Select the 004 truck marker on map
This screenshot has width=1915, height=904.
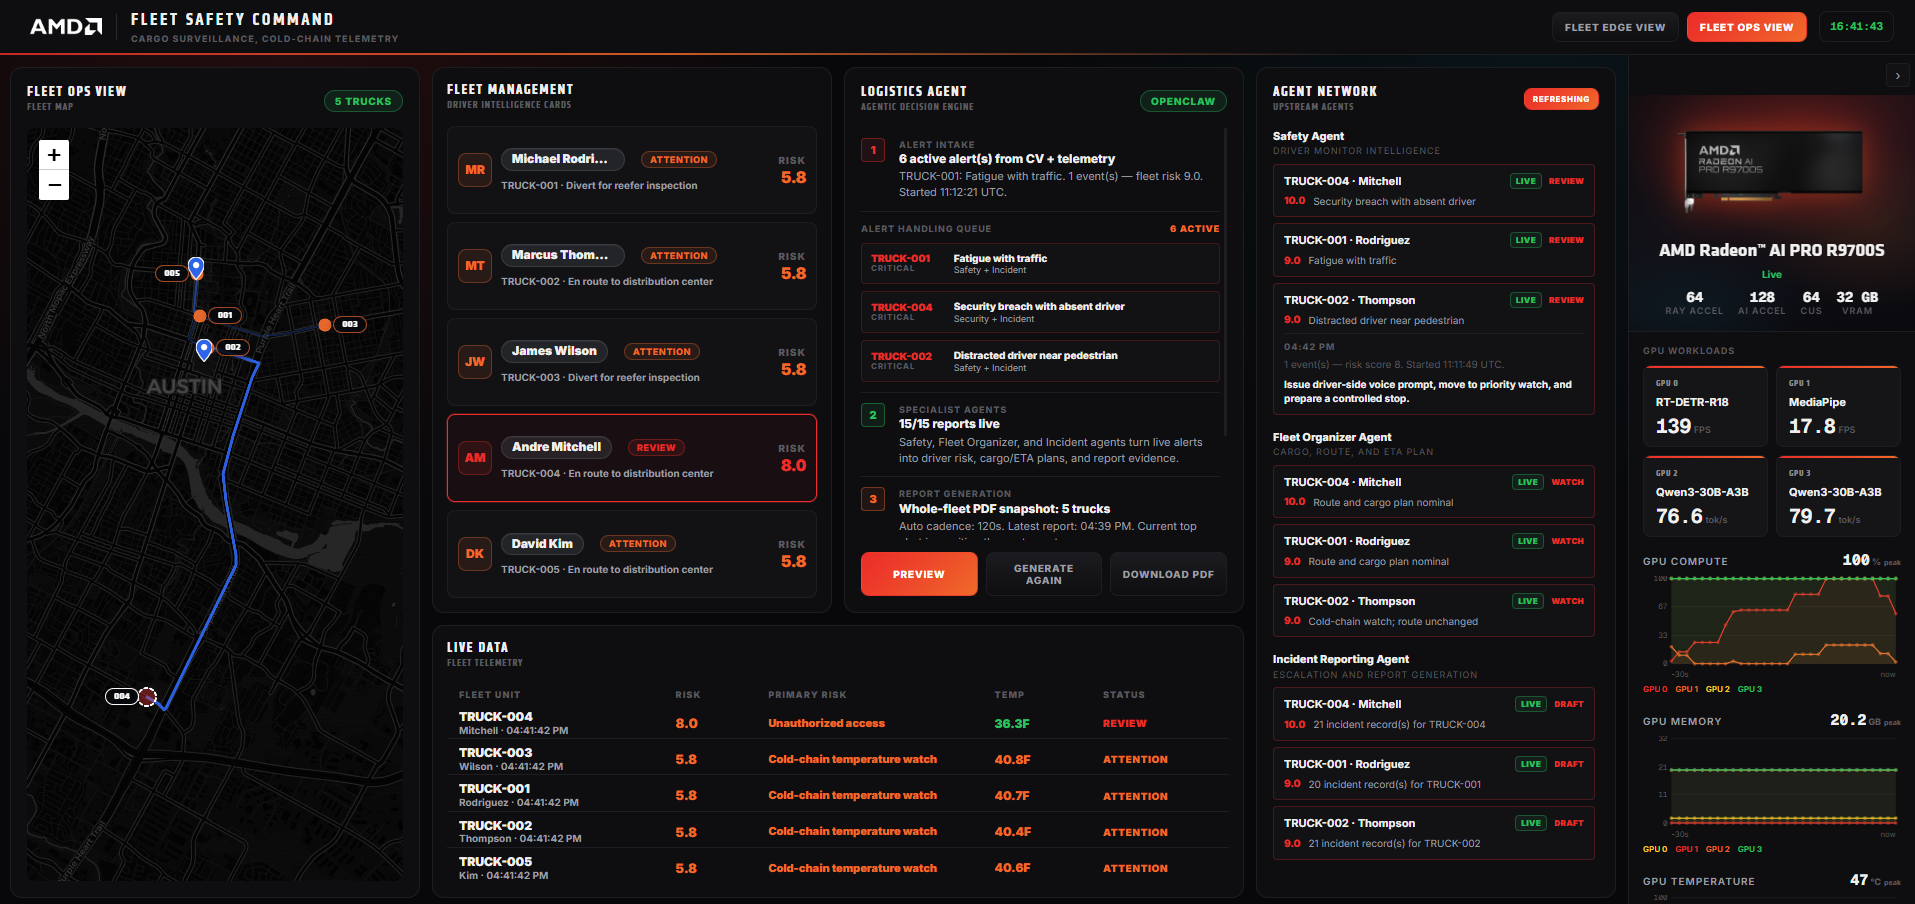(147, 696)
